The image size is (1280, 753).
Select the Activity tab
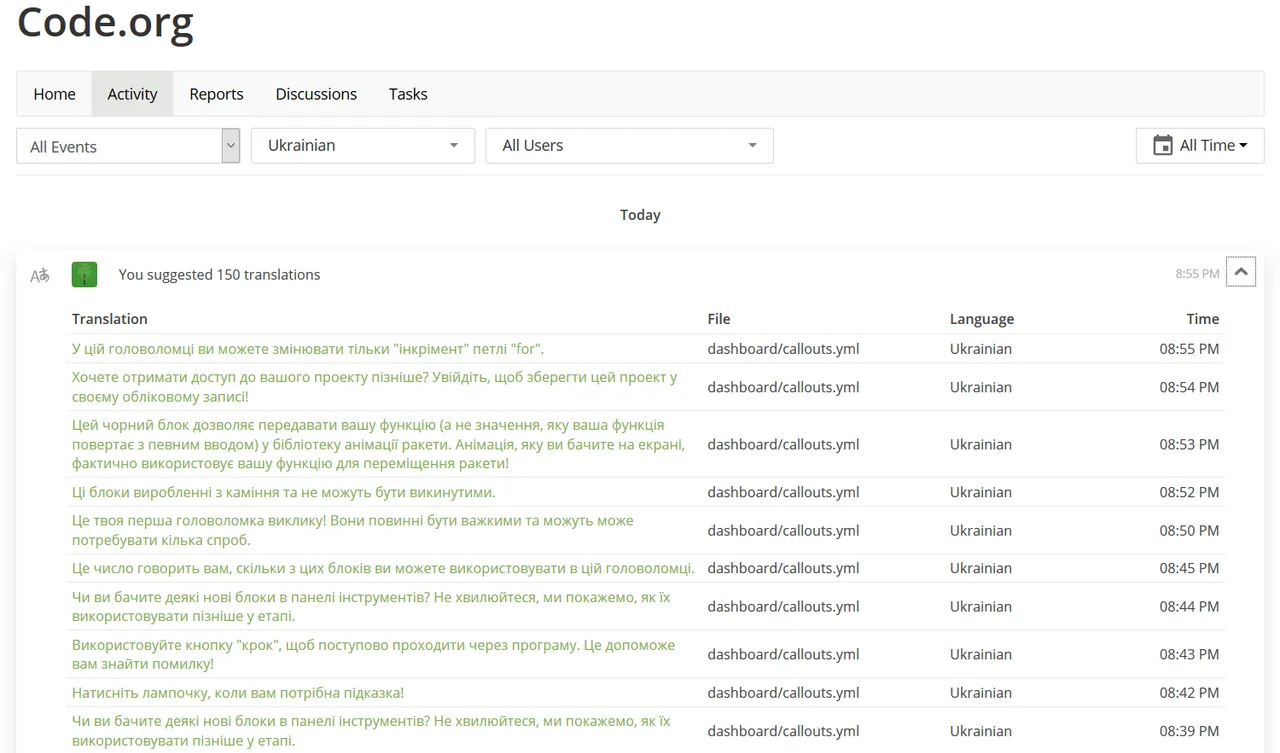click(x=132, y=94)
